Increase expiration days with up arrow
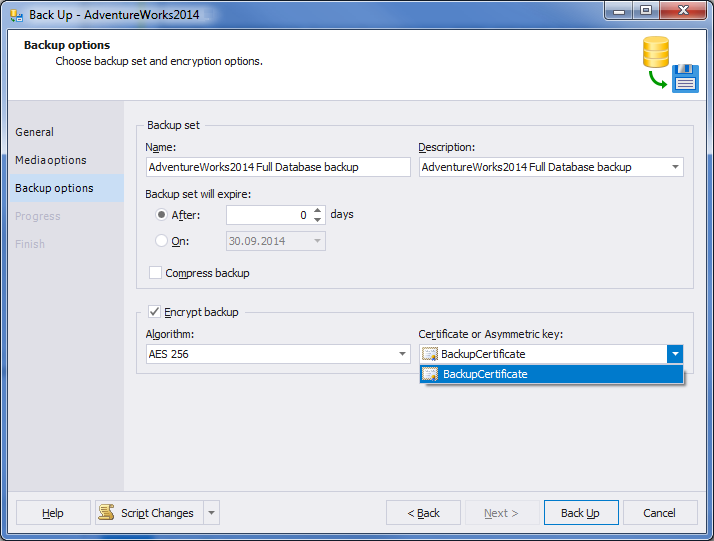Viewport: 714px width, 541px height. [318, 210]
